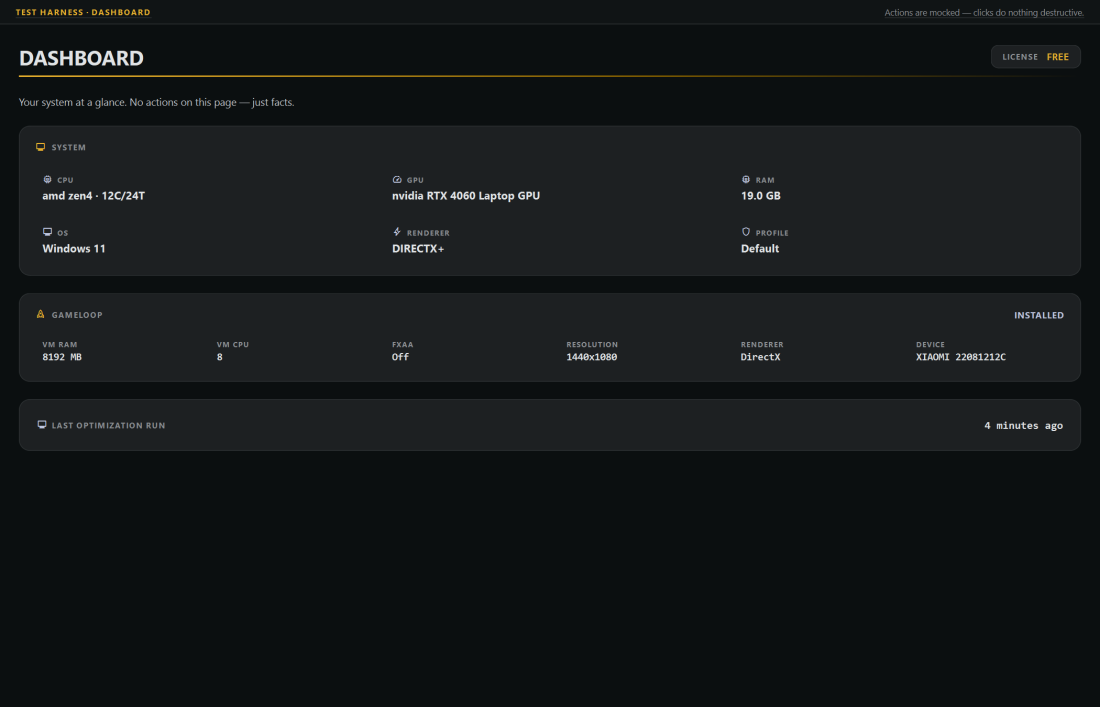Click the Gameloop warning triangle icon
1100x707 pixels.
pyautogui.click(x=41, y=314)
